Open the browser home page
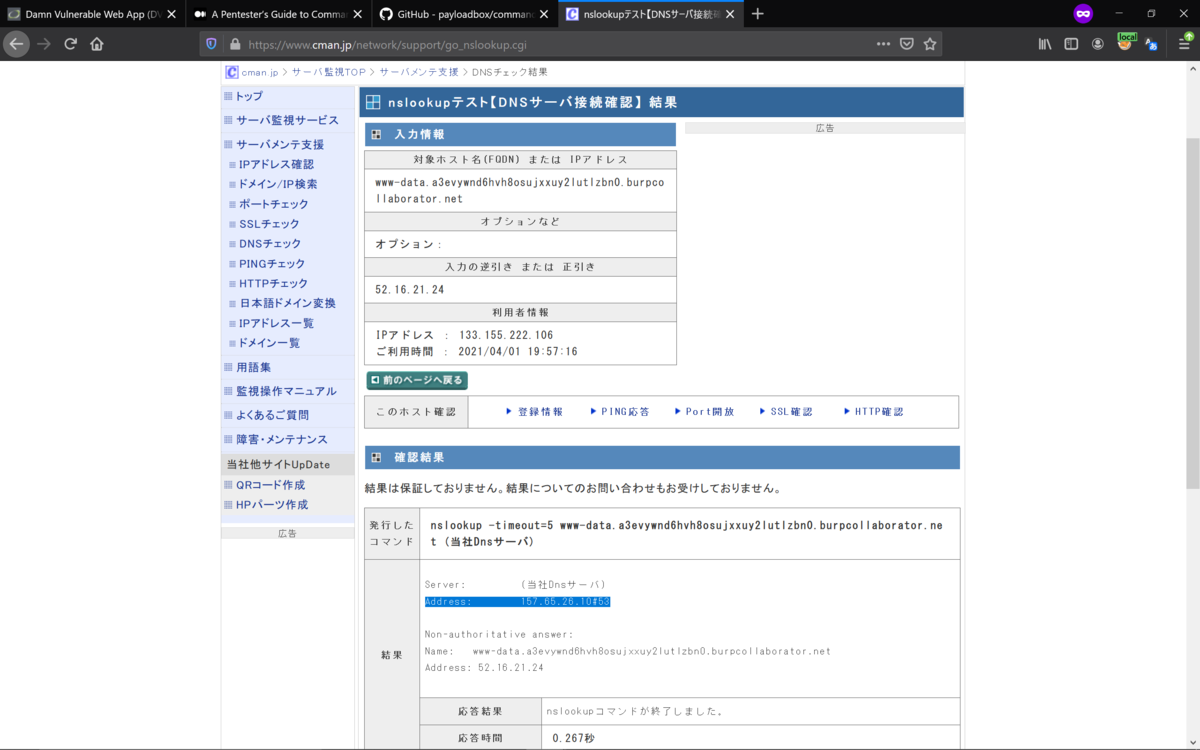The image size is (1200, 750). (x=97, y=44)
